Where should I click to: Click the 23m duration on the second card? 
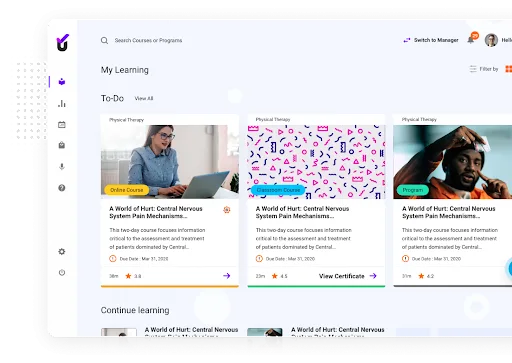[x=260, y=276]
